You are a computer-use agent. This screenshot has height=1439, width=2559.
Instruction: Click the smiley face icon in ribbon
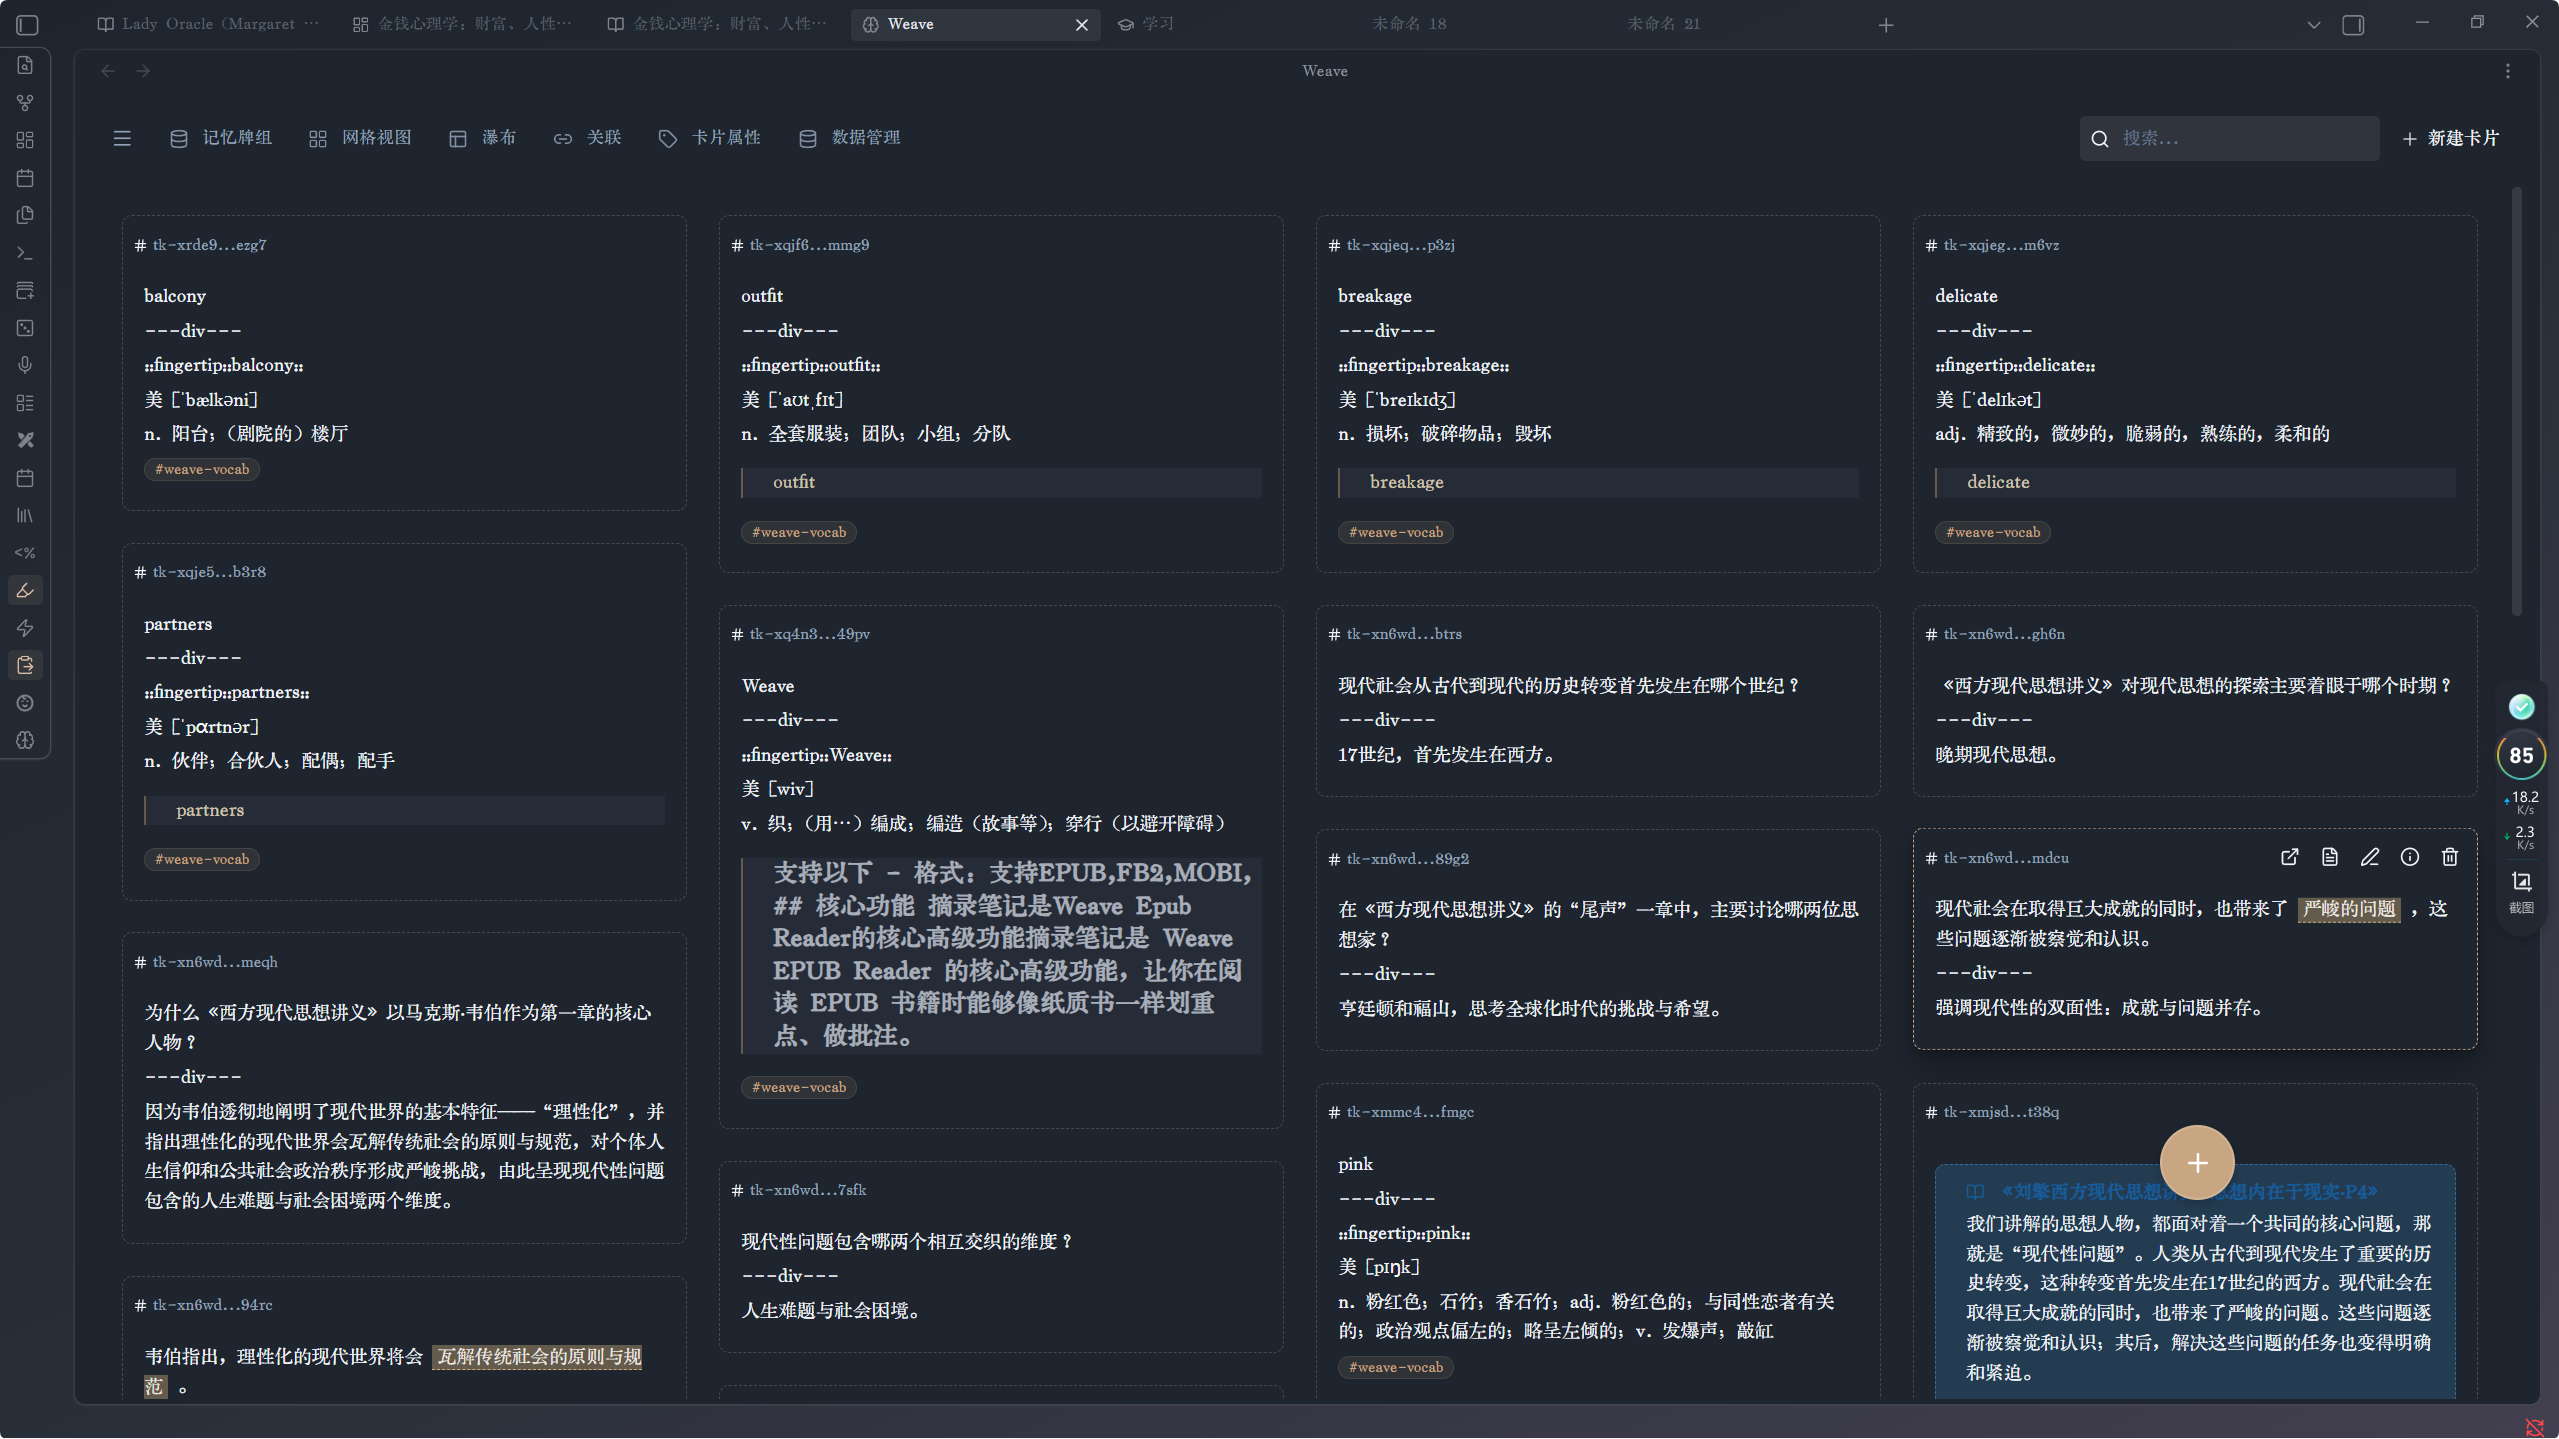[25, 703]
